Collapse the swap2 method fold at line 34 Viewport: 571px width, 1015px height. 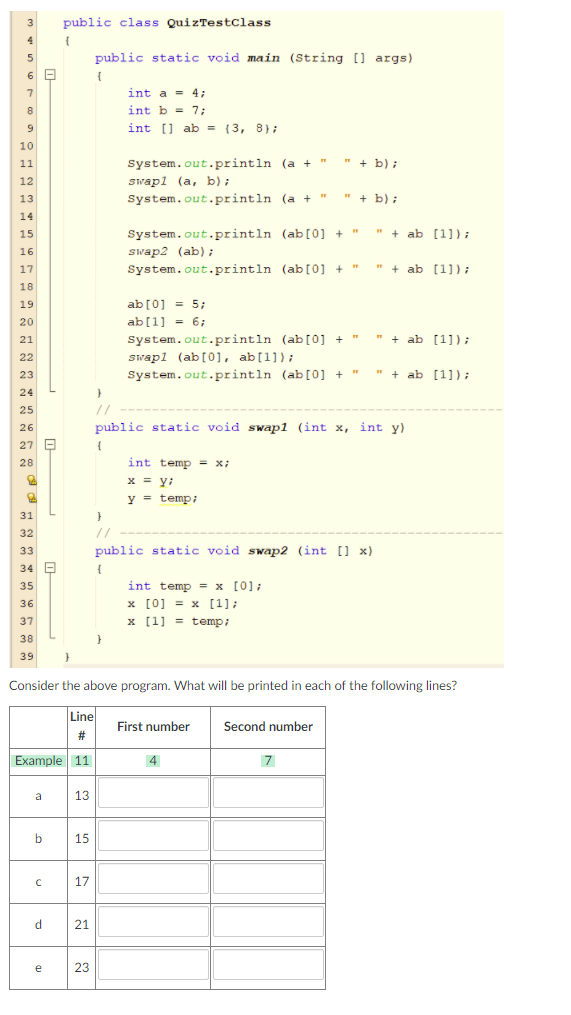point(49,568)
